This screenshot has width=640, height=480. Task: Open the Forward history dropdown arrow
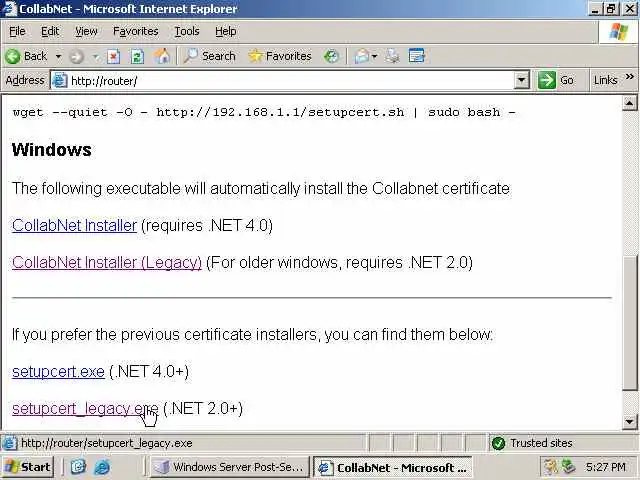point(95,56)
